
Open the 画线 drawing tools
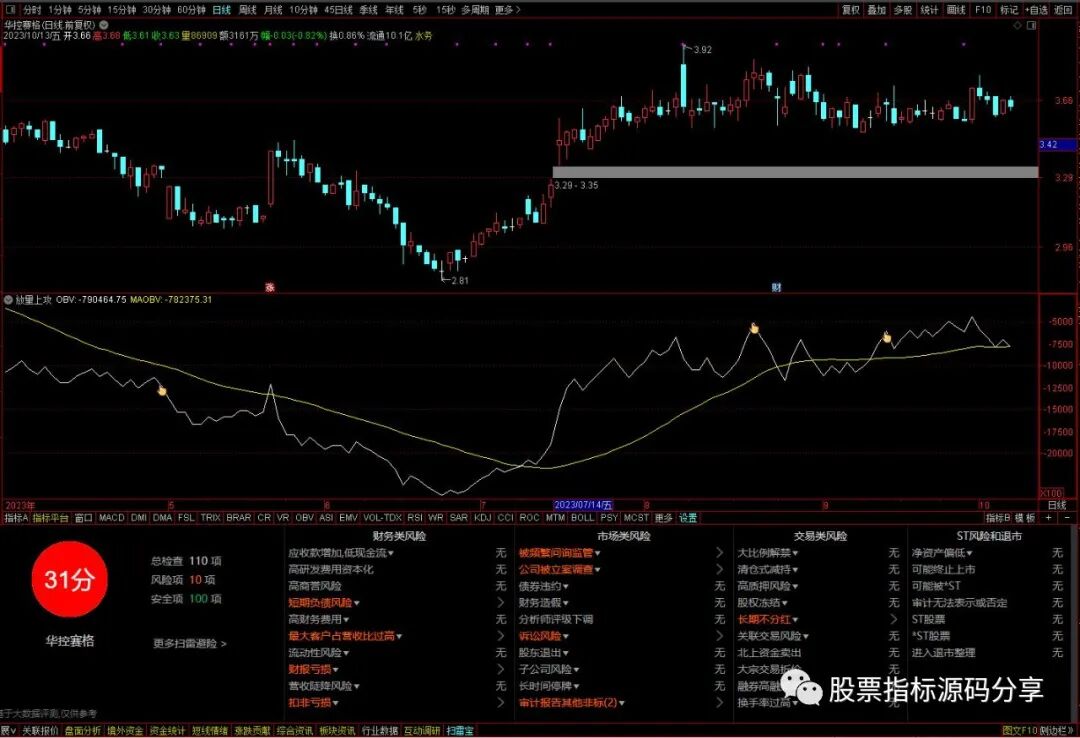coord(956,10)
